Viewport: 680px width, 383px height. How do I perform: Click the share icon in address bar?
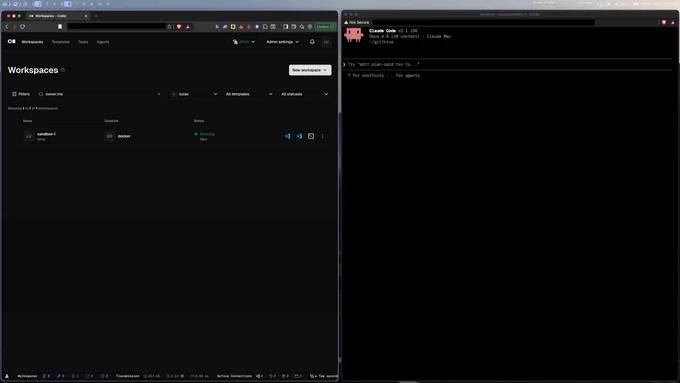(x=169, y=26)
